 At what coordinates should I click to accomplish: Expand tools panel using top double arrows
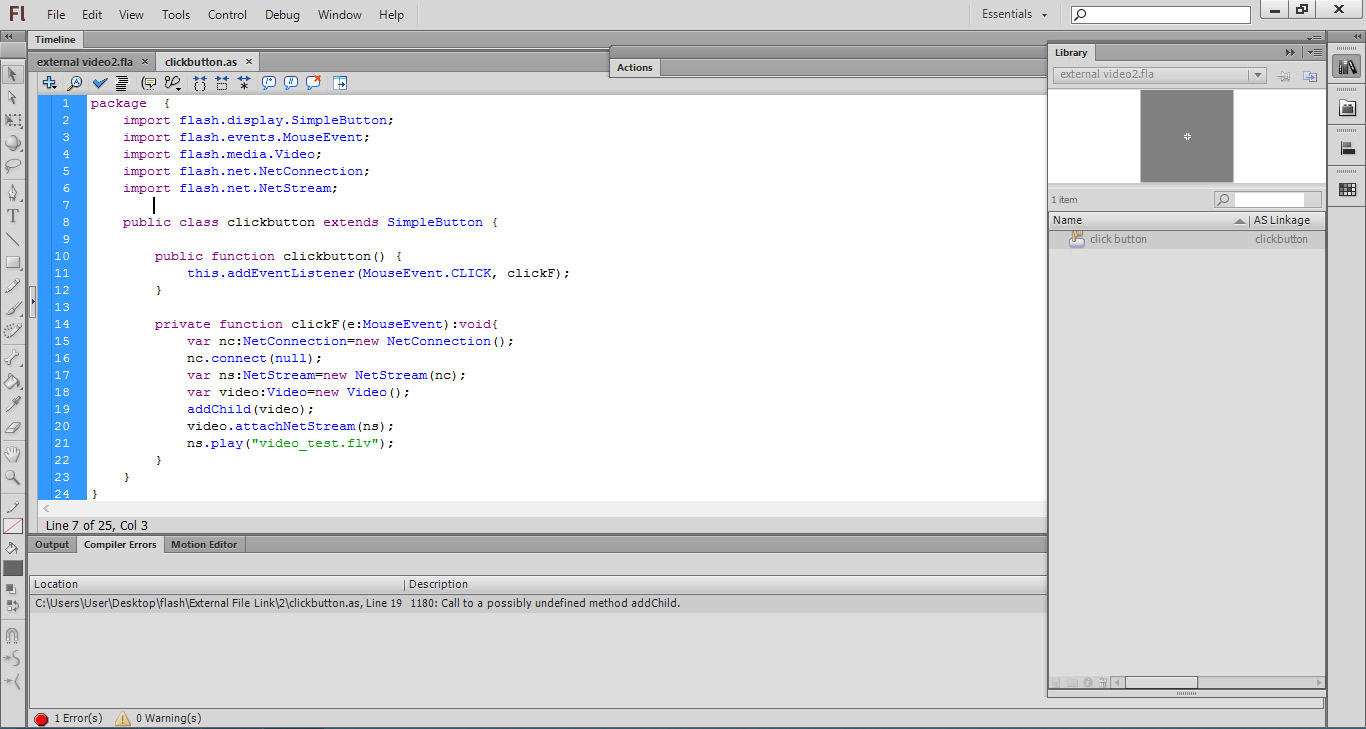point(9,36)
